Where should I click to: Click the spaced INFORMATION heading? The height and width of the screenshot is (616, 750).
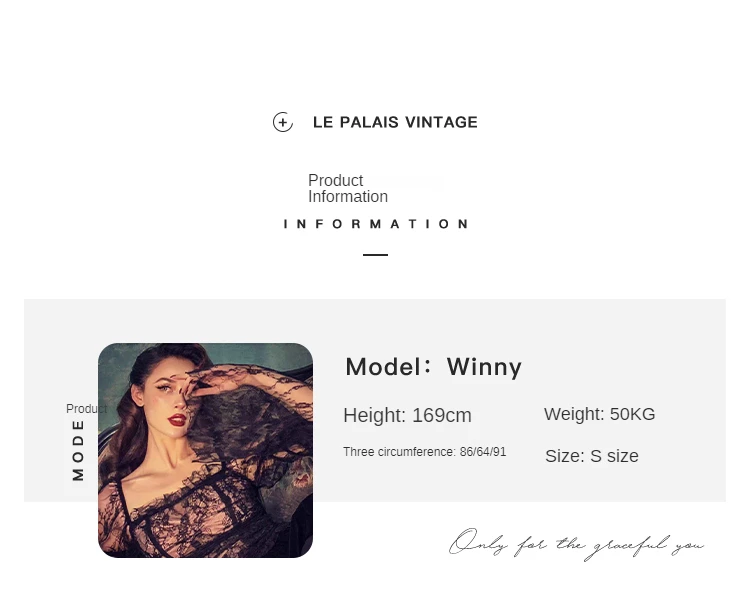coord(376,224)
